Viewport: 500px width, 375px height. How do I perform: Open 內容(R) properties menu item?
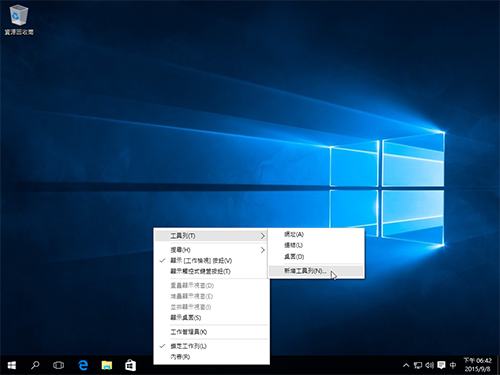click(211, 357)
